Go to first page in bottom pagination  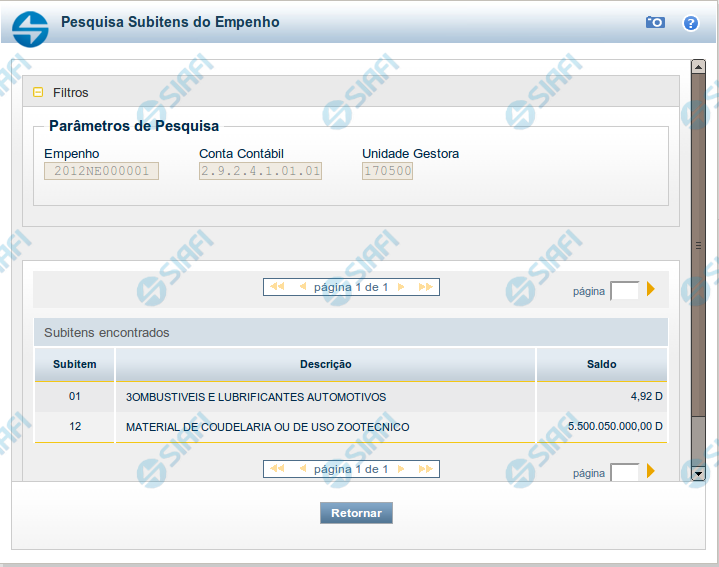(x=277, y=469)
